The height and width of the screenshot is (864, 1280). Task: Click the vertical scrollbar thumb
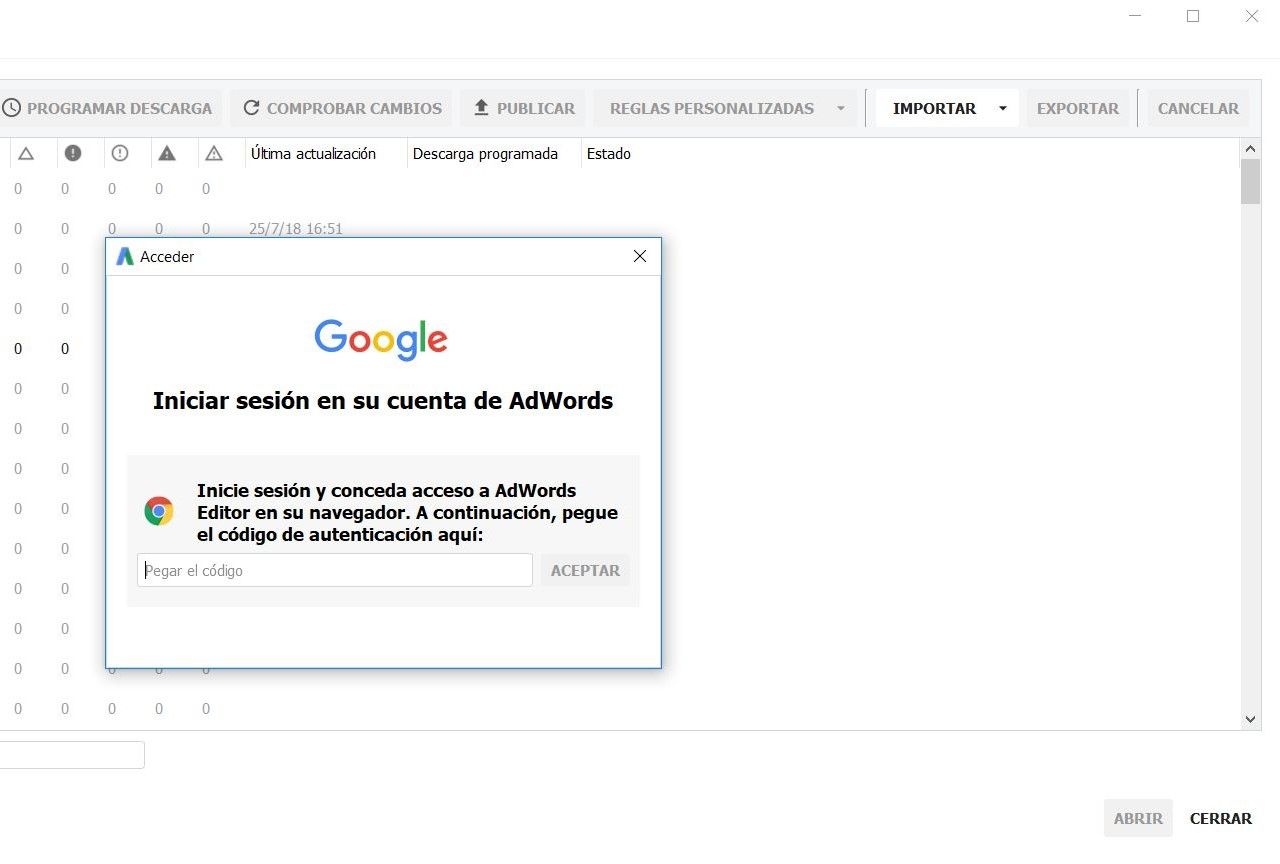1250,181
